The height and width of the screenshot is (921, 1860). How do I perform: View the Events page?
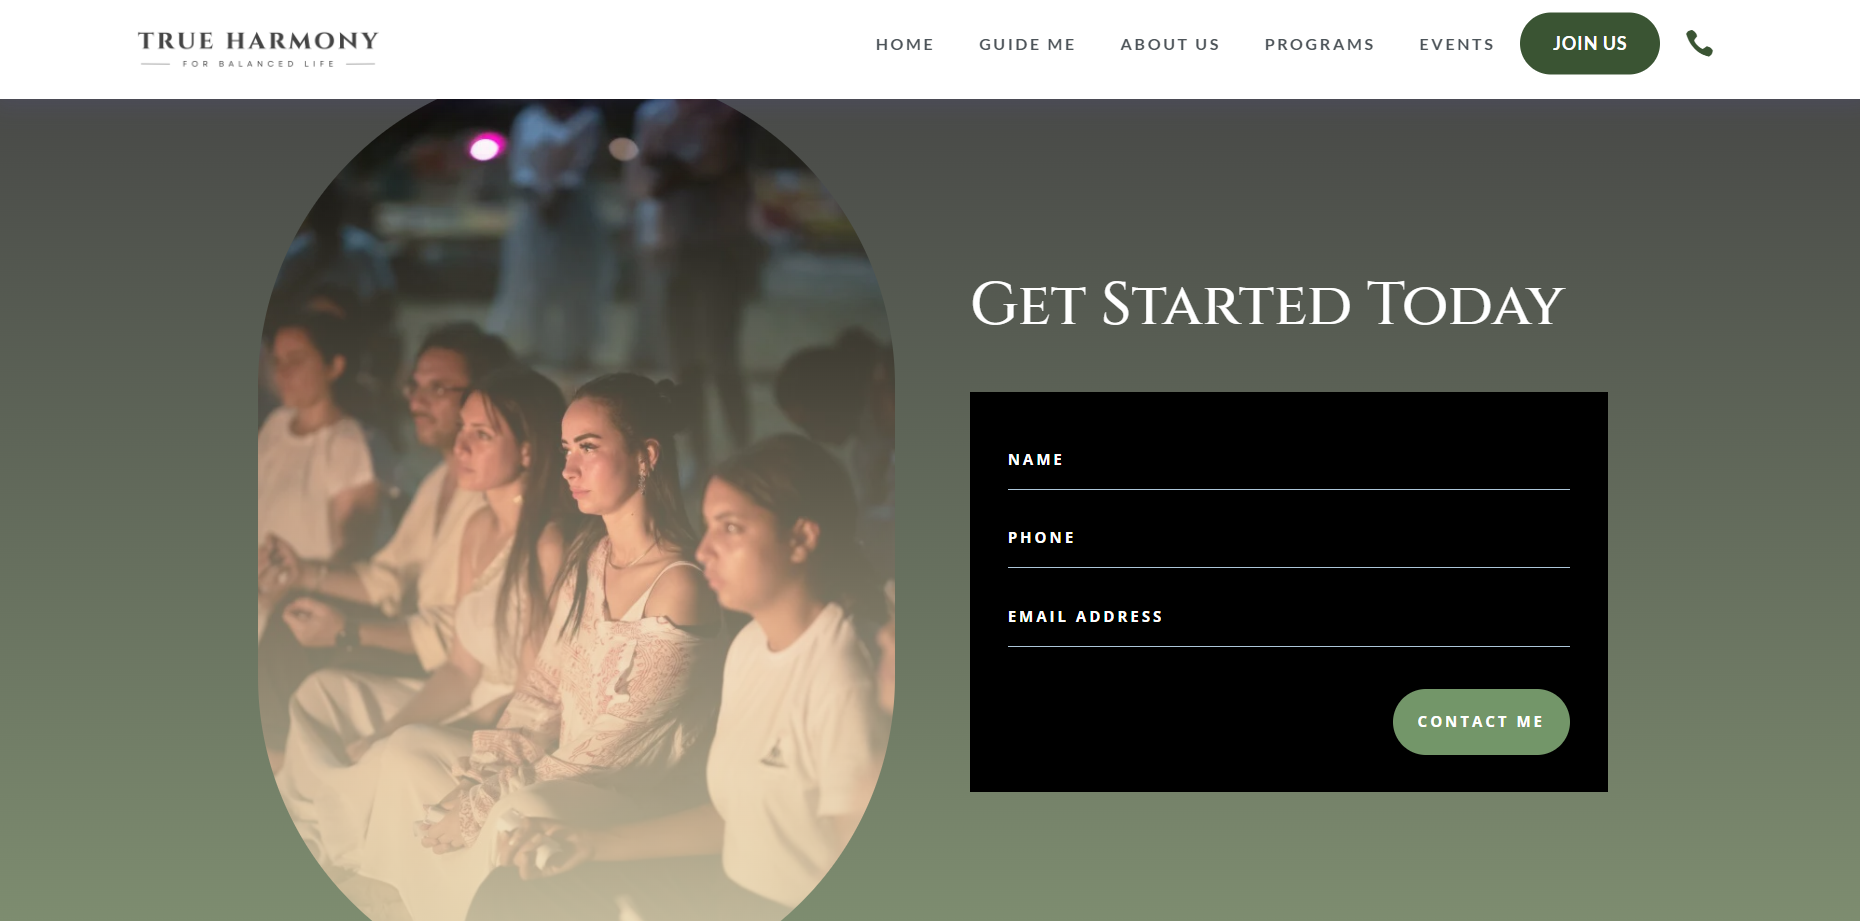tap(1456, 44)
